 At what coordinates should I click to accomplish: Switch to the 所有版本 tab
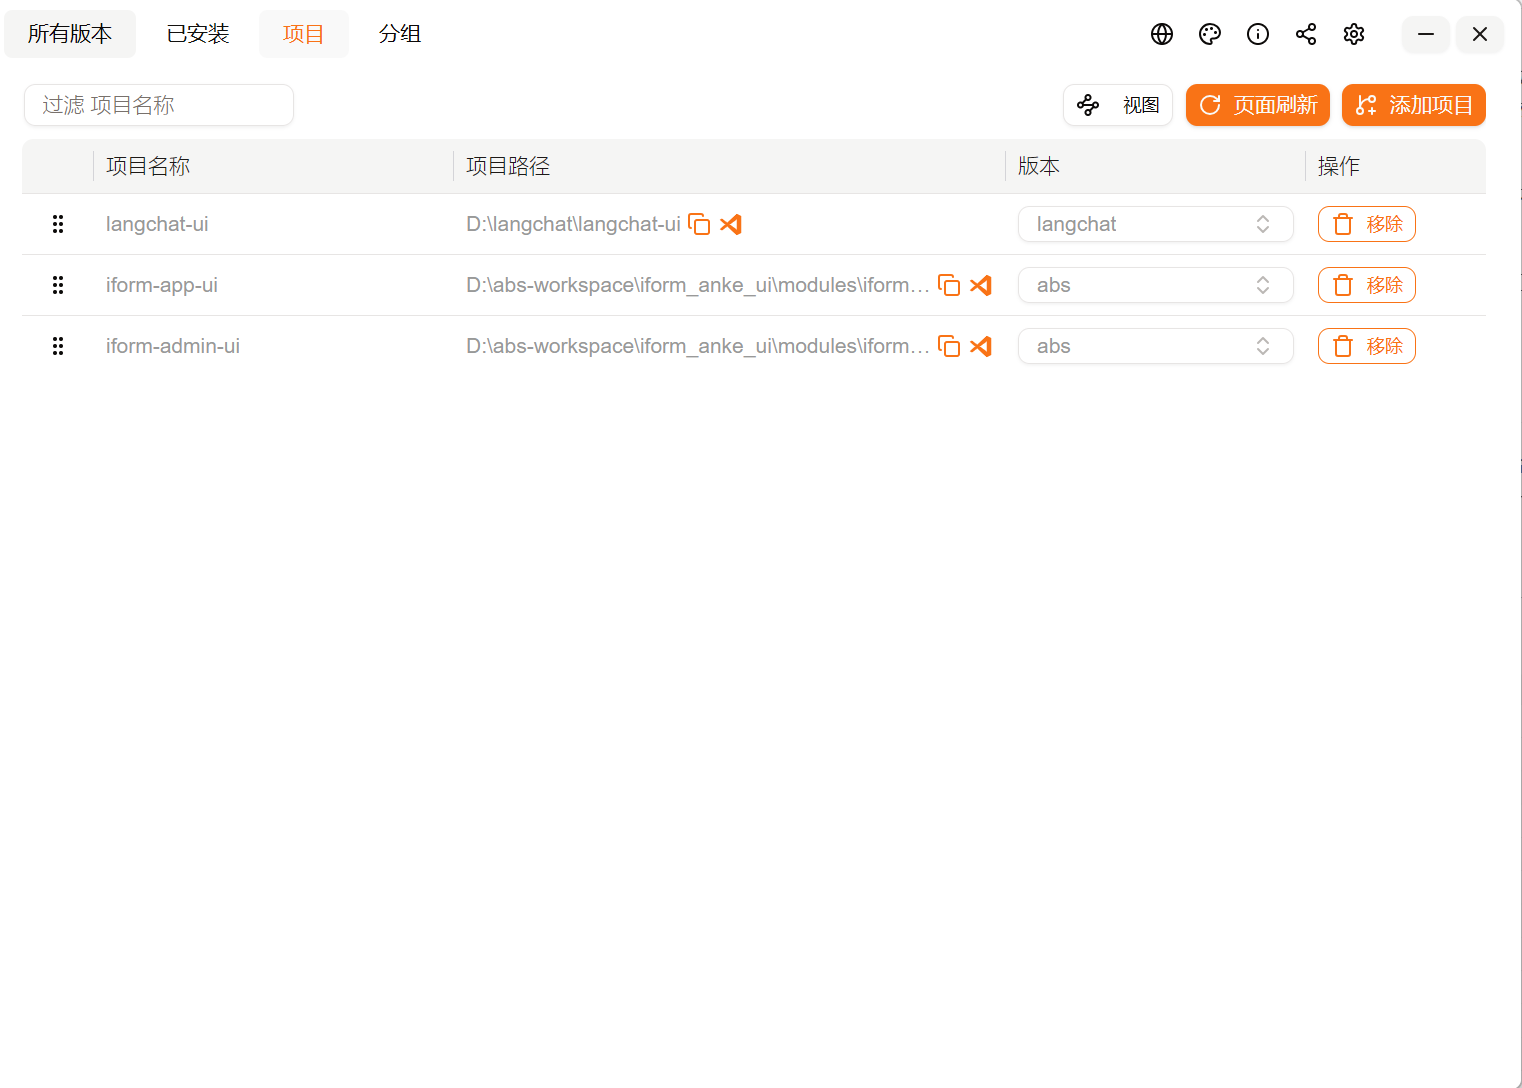click(x=70, y=34)
